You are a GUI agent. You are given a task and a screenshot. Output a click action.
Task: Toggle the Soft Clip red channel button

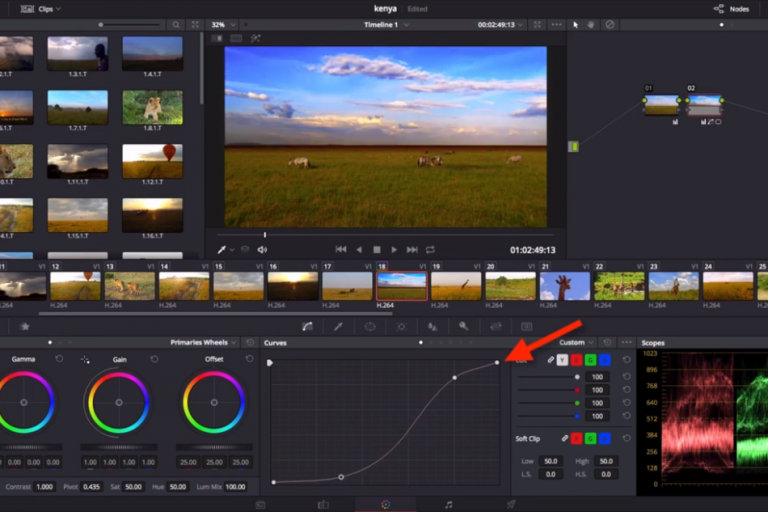576,439
